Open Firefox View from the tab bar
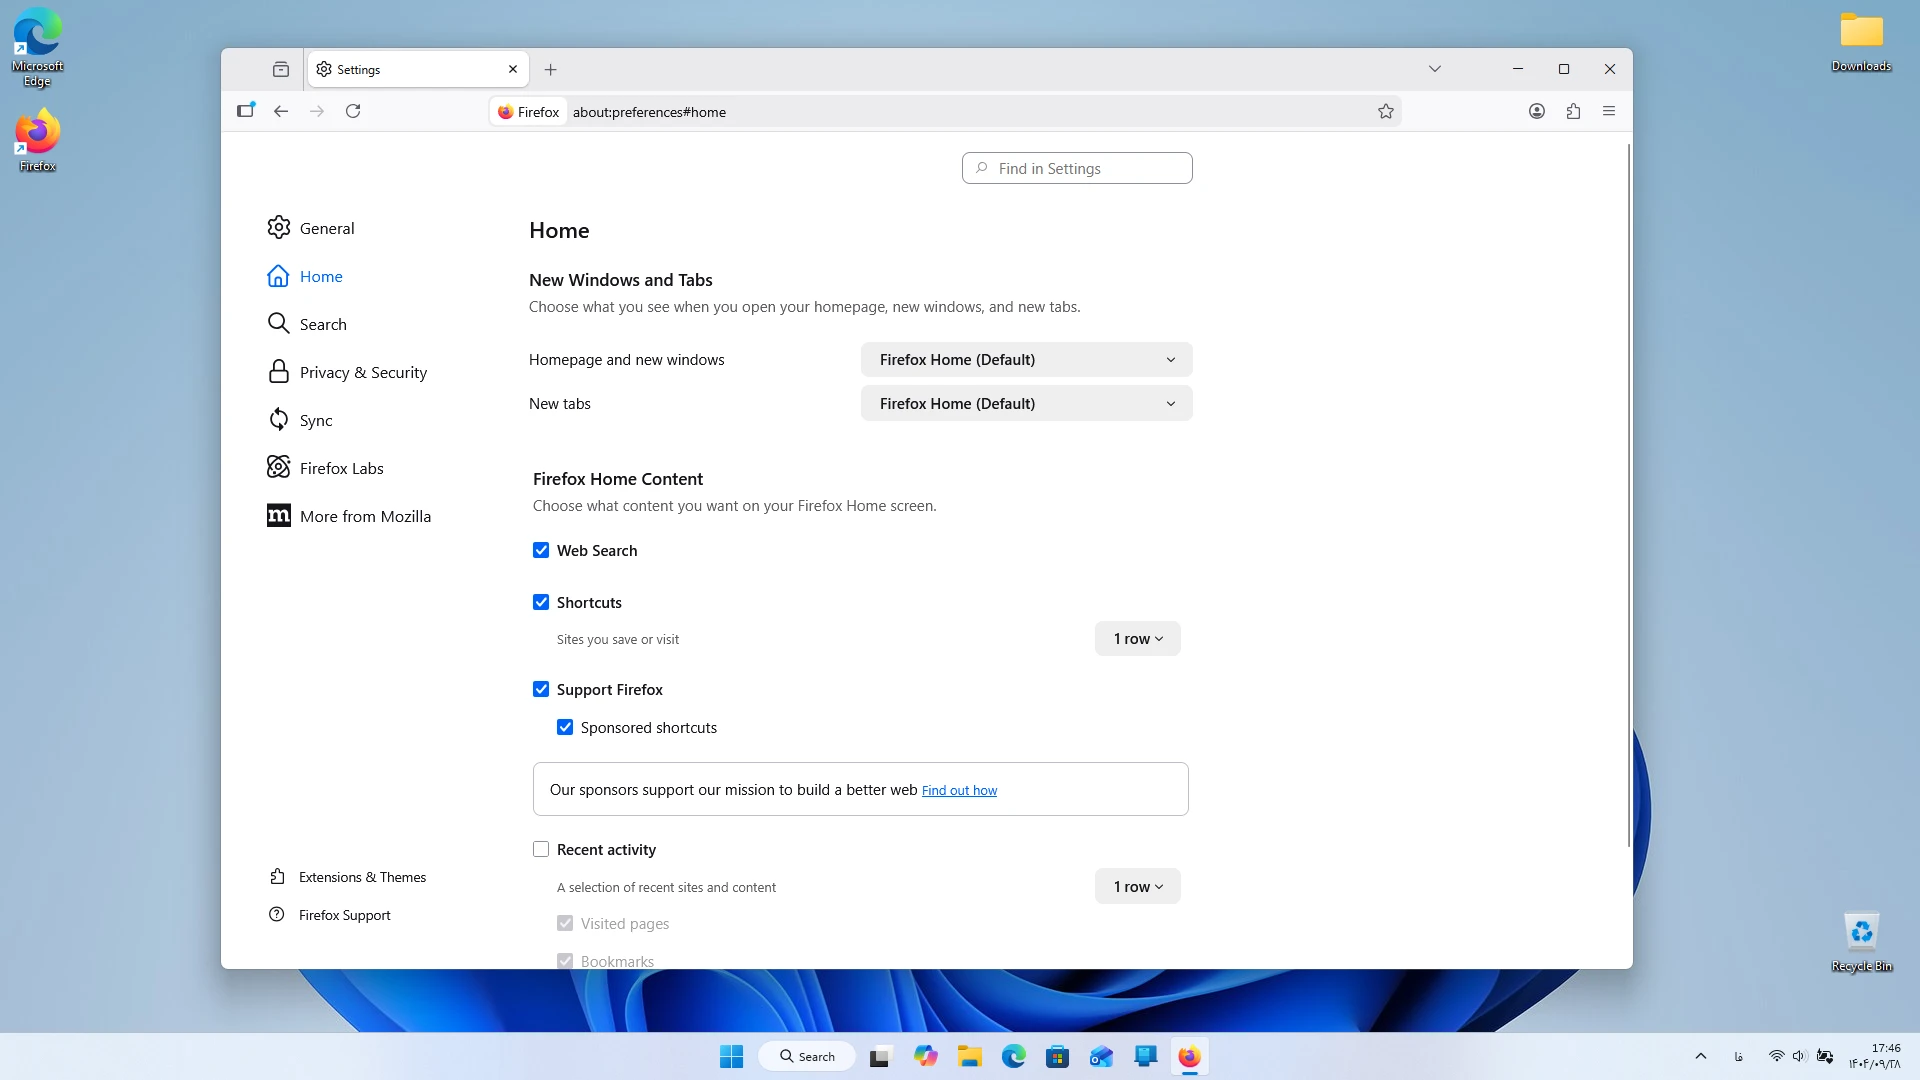 tap(281, 69)
